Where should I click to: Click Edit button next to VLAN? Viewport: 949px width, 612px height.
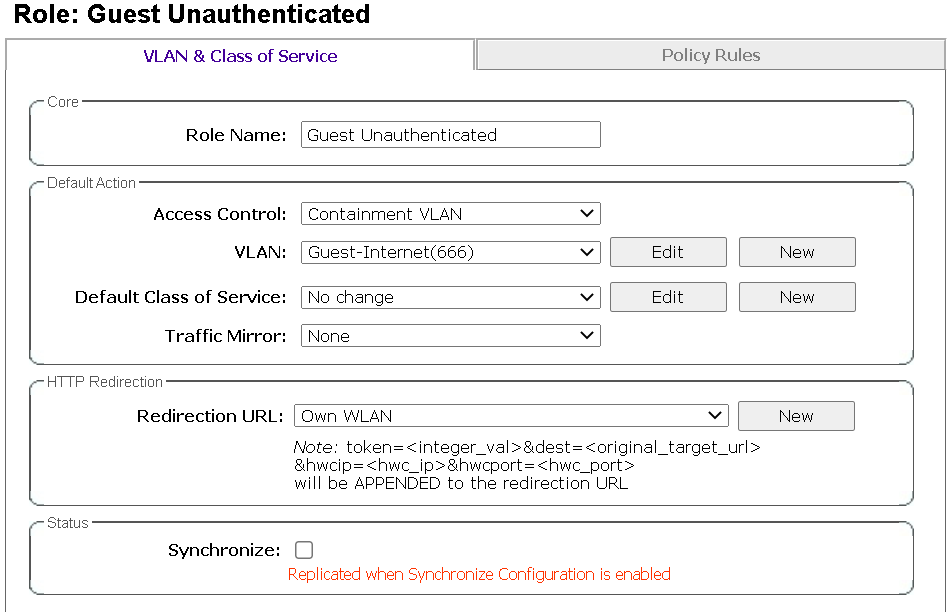pyautogui.click(x=668, y=252)
